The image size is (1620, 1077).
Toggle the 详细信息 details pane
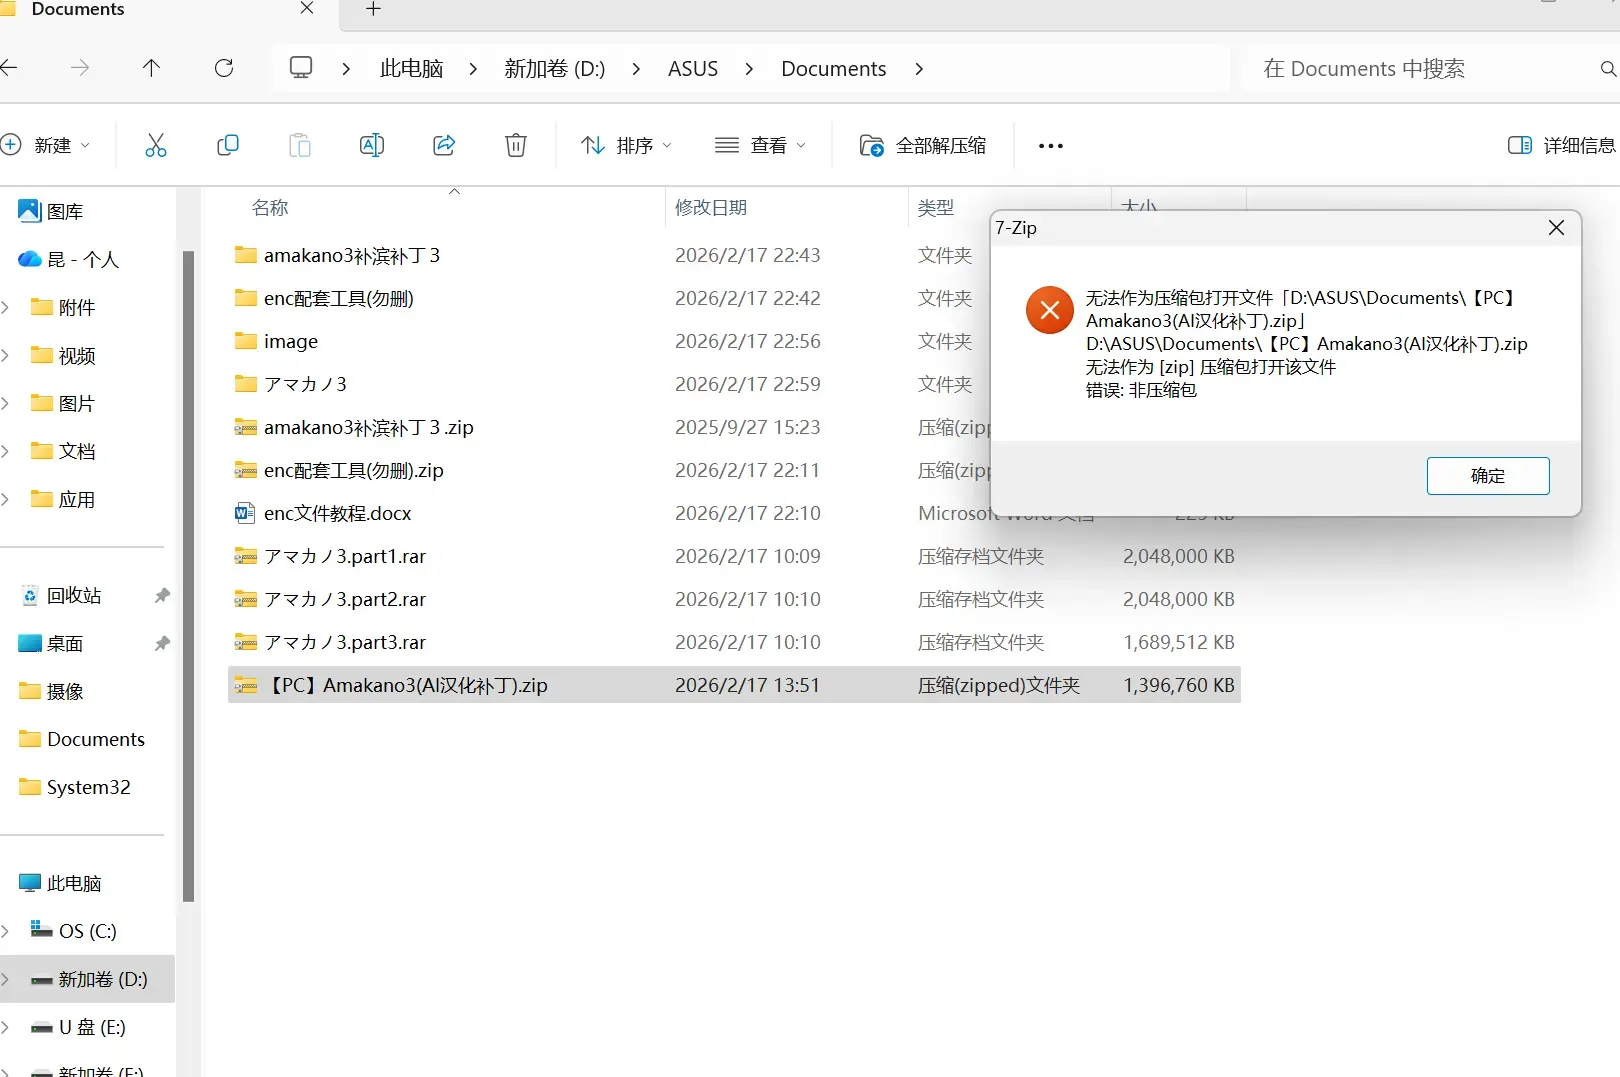pos(1561,145)
